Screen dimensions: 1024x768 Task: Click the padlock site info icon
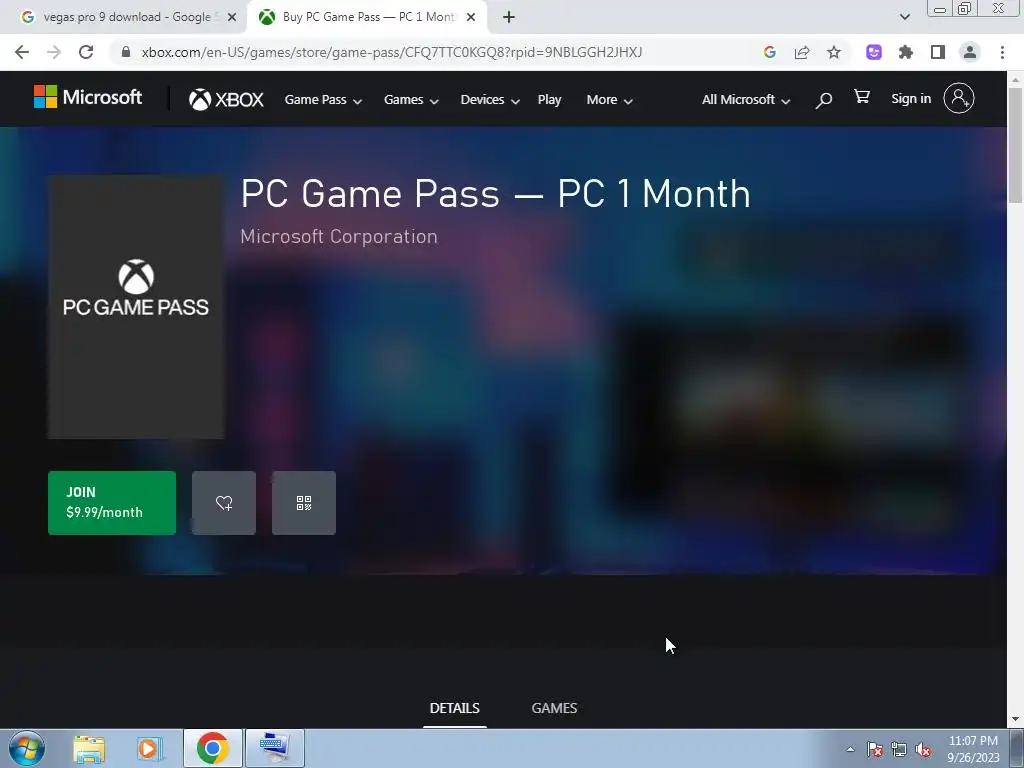[126, 52]
